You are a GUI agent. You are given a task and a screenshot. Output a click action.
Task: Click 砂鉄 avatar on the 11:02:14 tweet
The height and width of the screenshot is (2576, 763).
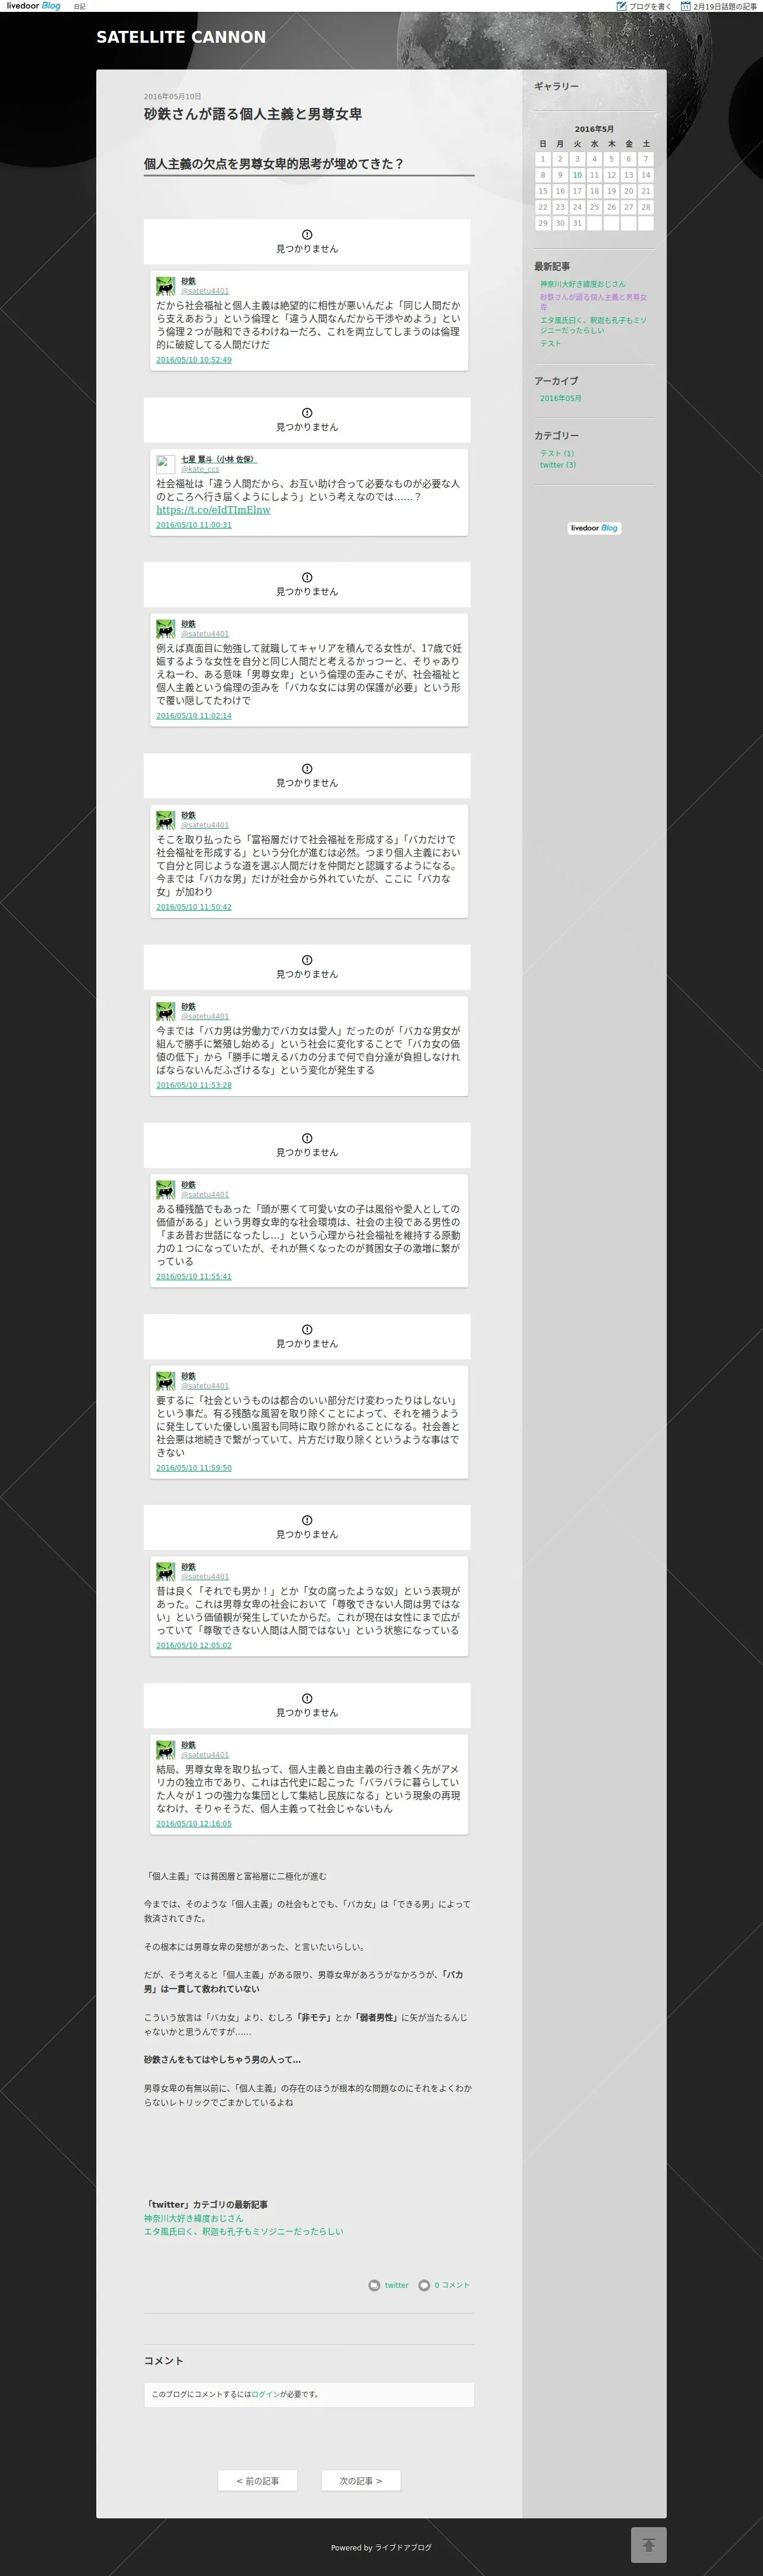pos(166,628)
